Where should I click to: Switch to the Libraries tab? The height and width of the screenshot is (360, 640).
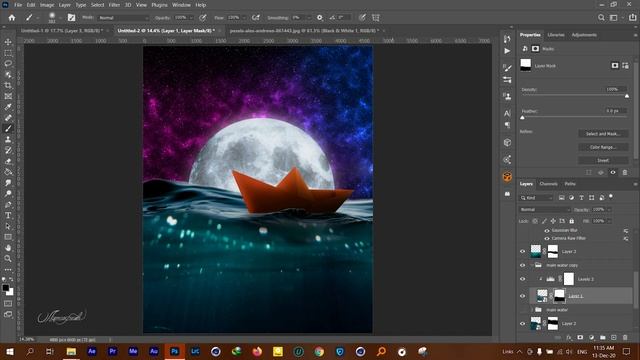(556, 35)
